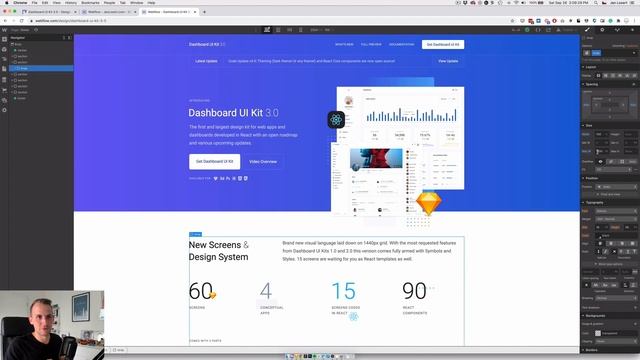This screenshot has width=640, height=360.
Task: Open the CMS Collections stack icon
Action: (4, 80)
